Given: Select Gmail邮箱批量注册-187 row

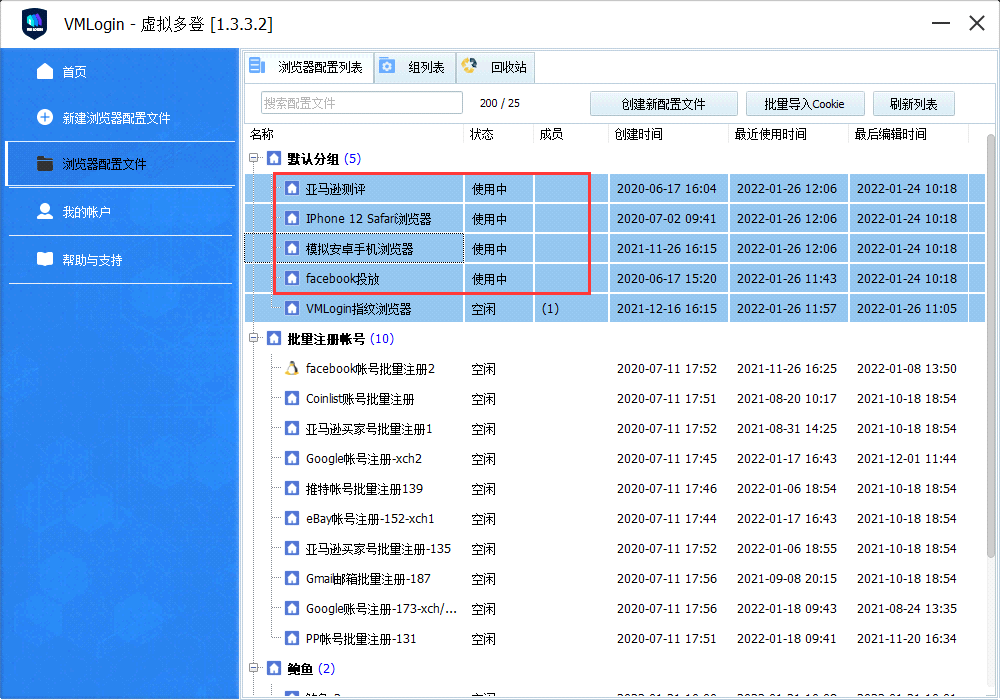Looking at the screenshot, I should (615, 578).
